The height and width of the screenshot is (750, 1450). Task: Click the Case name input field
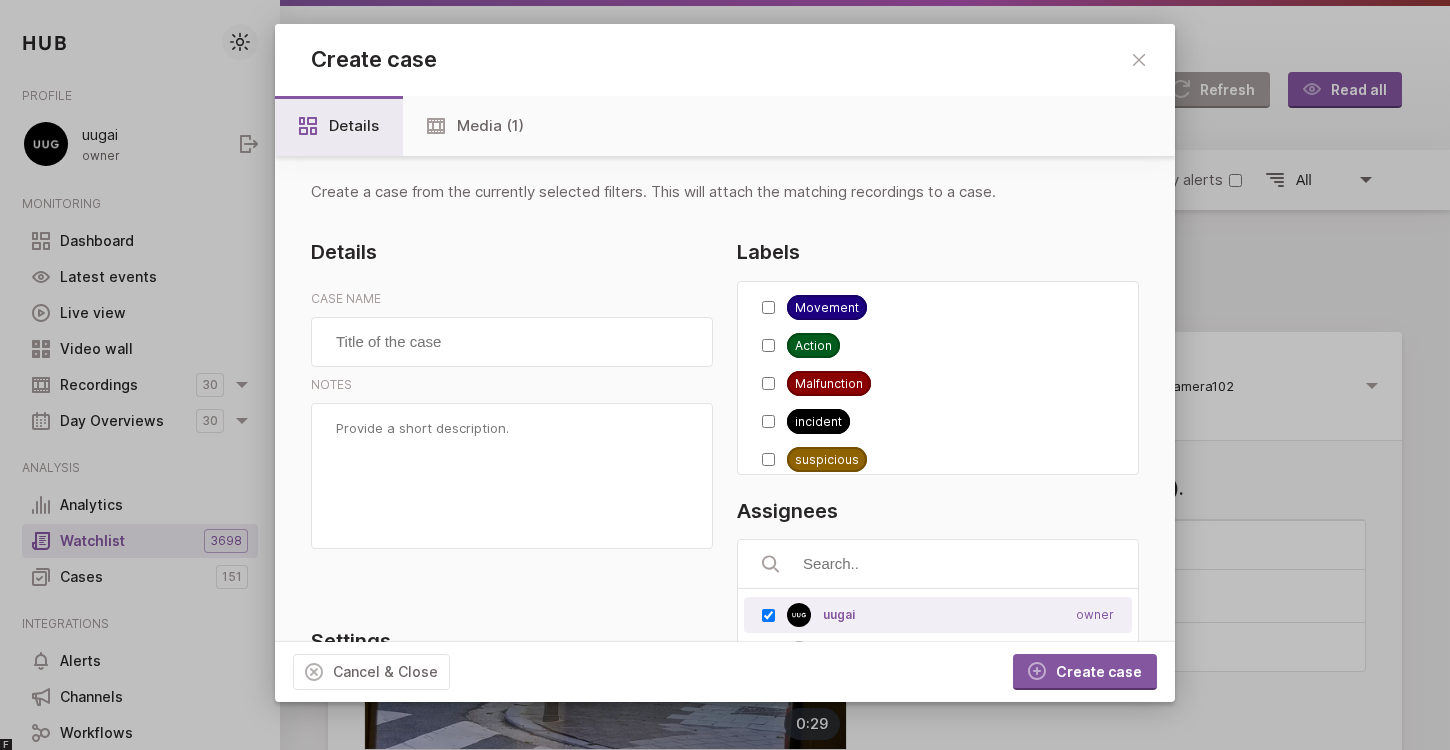coord(512,342)
